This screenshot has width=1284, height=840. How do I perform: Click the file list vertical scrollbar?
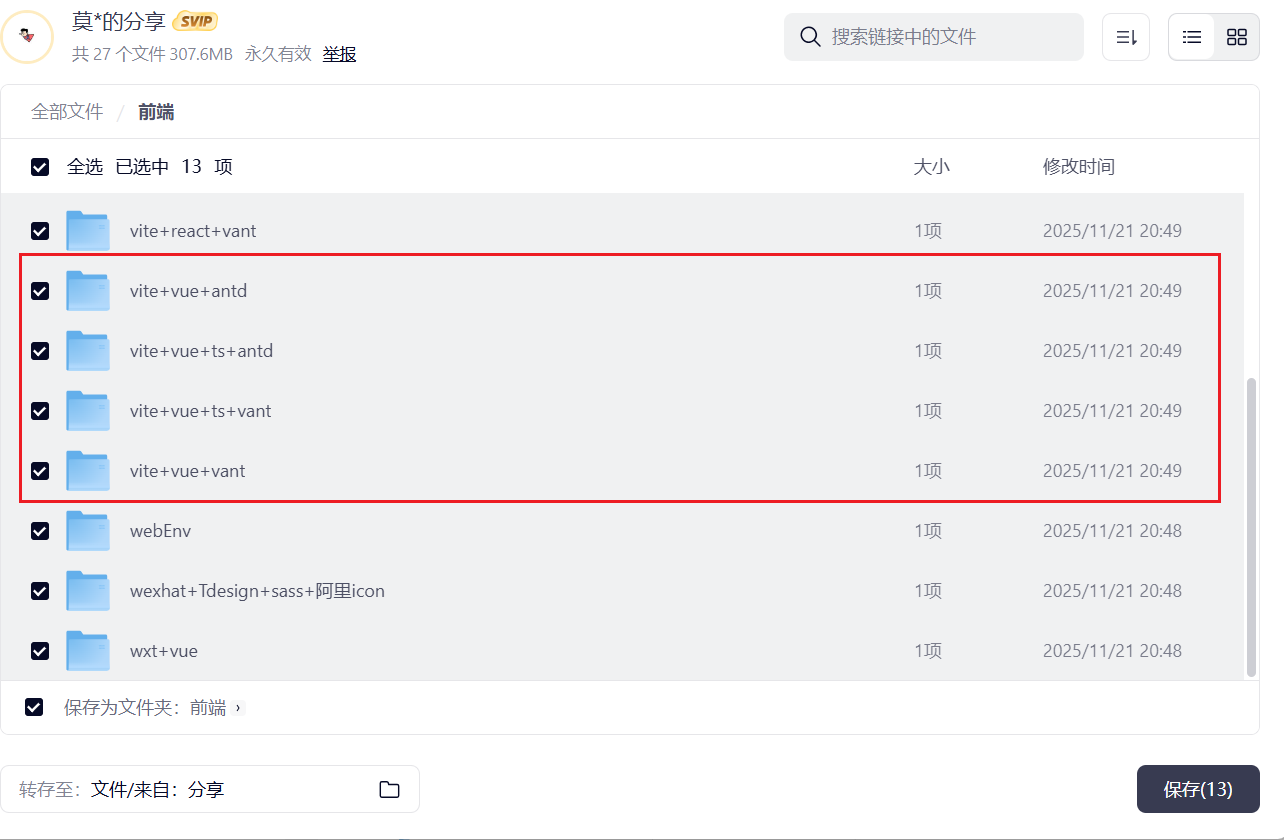pos(1251,527)
